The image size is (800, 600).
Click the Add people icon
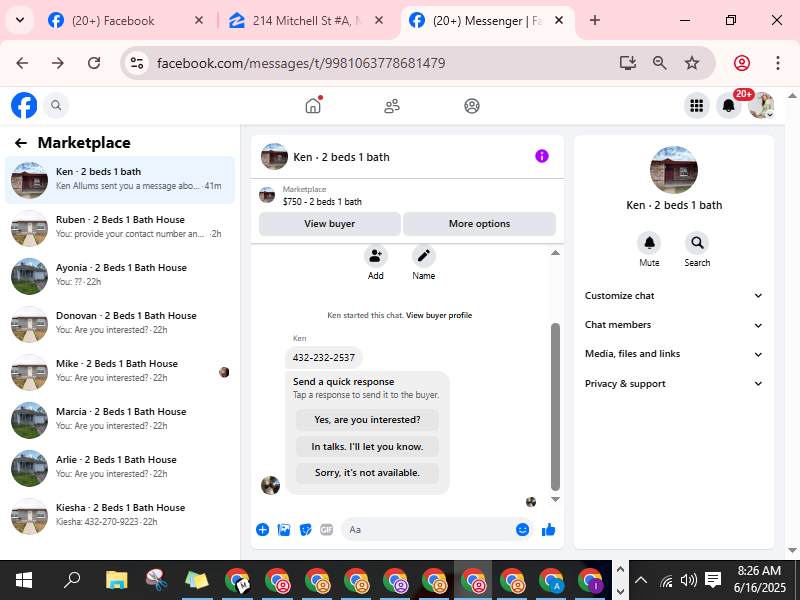point(376,256)
